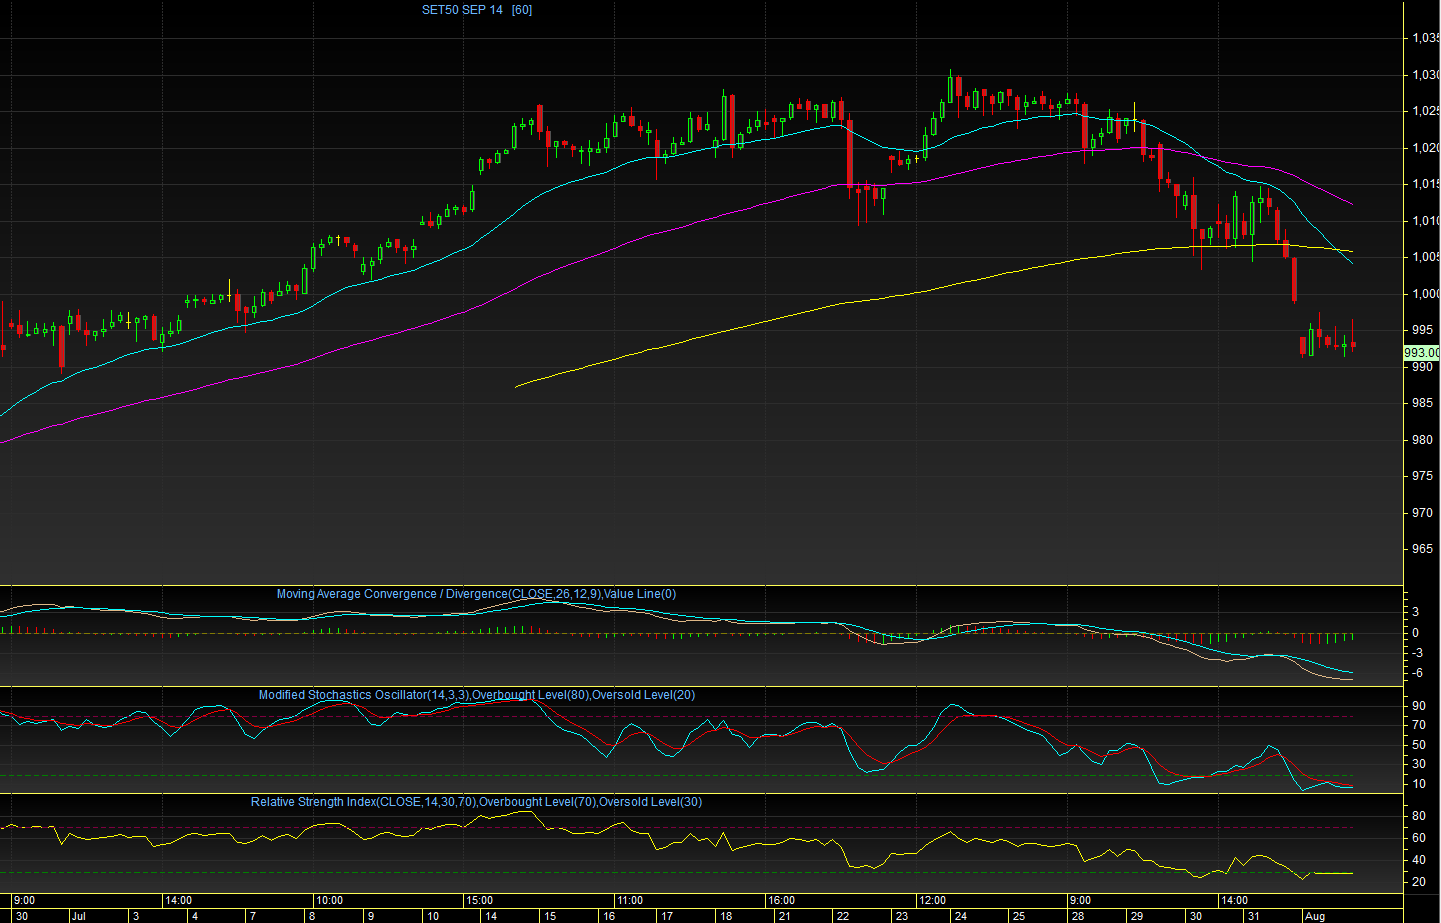Click the 1,020 price axis label

(1426, 148)
